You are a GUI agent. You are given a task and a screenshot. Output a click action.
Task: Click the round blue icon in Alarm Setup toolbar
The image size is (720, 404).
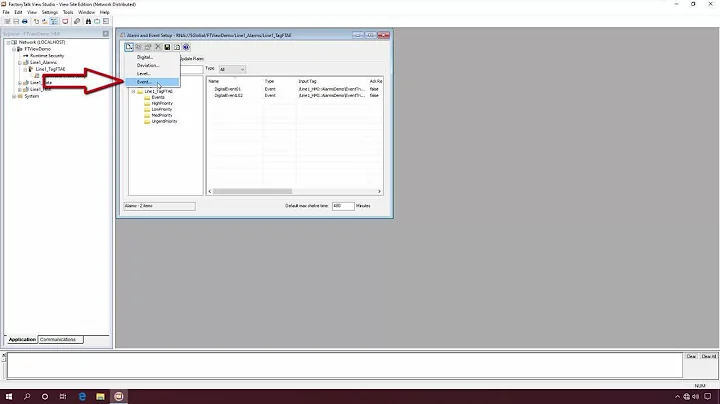pos(186,47)
